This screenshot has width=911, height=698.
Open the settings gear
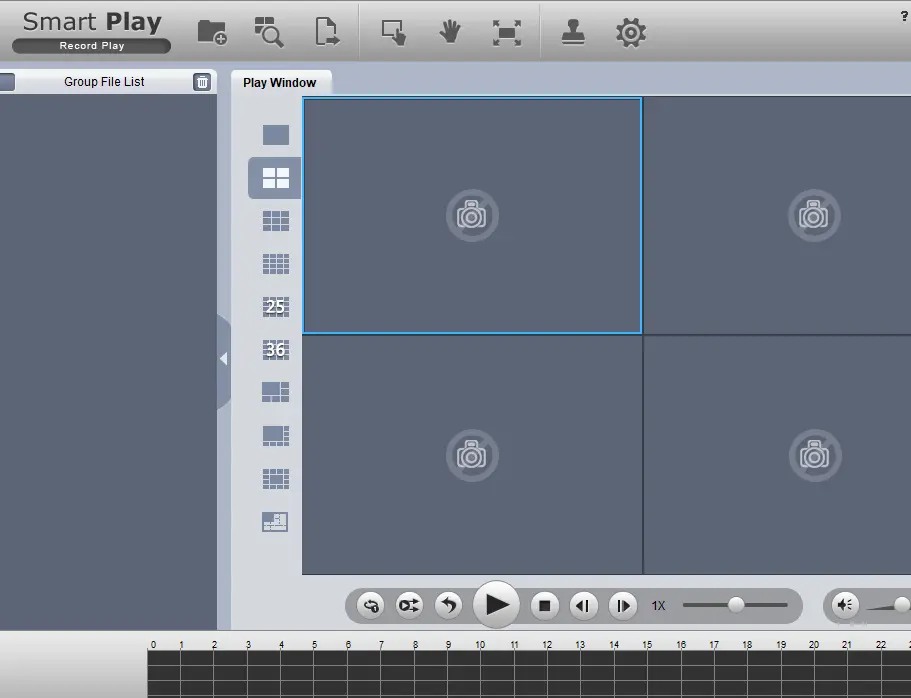[x=630, y=32]
